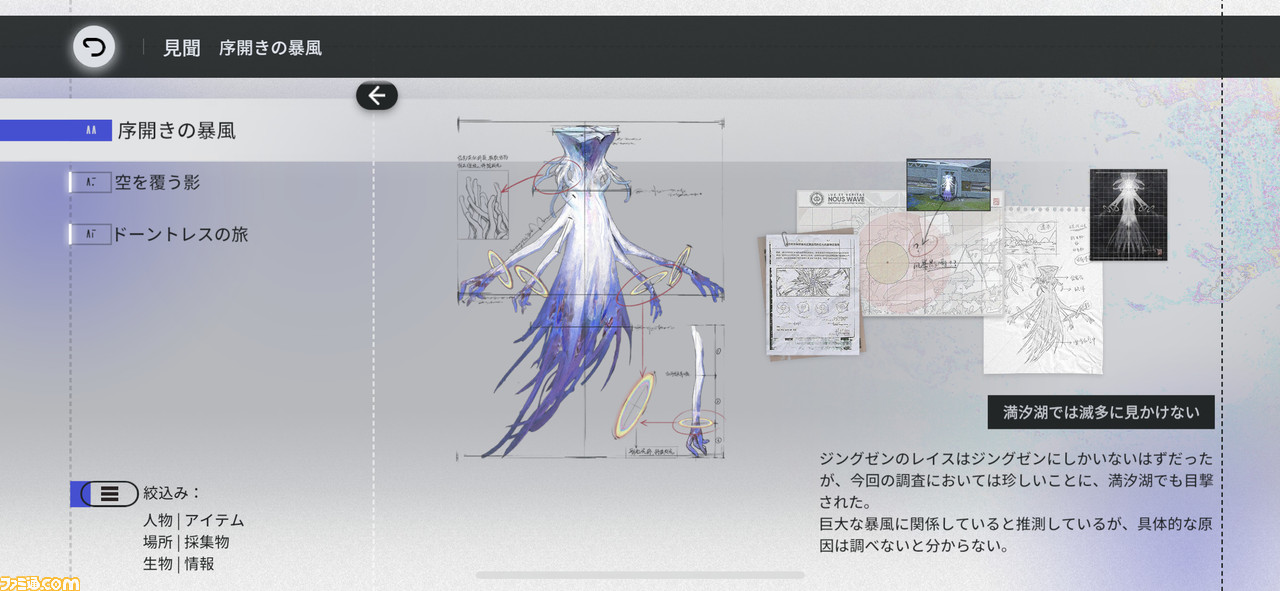1280x591 pixels.
Task: Open the 絞込み filter menu button
Action: [x=110, y=493]
